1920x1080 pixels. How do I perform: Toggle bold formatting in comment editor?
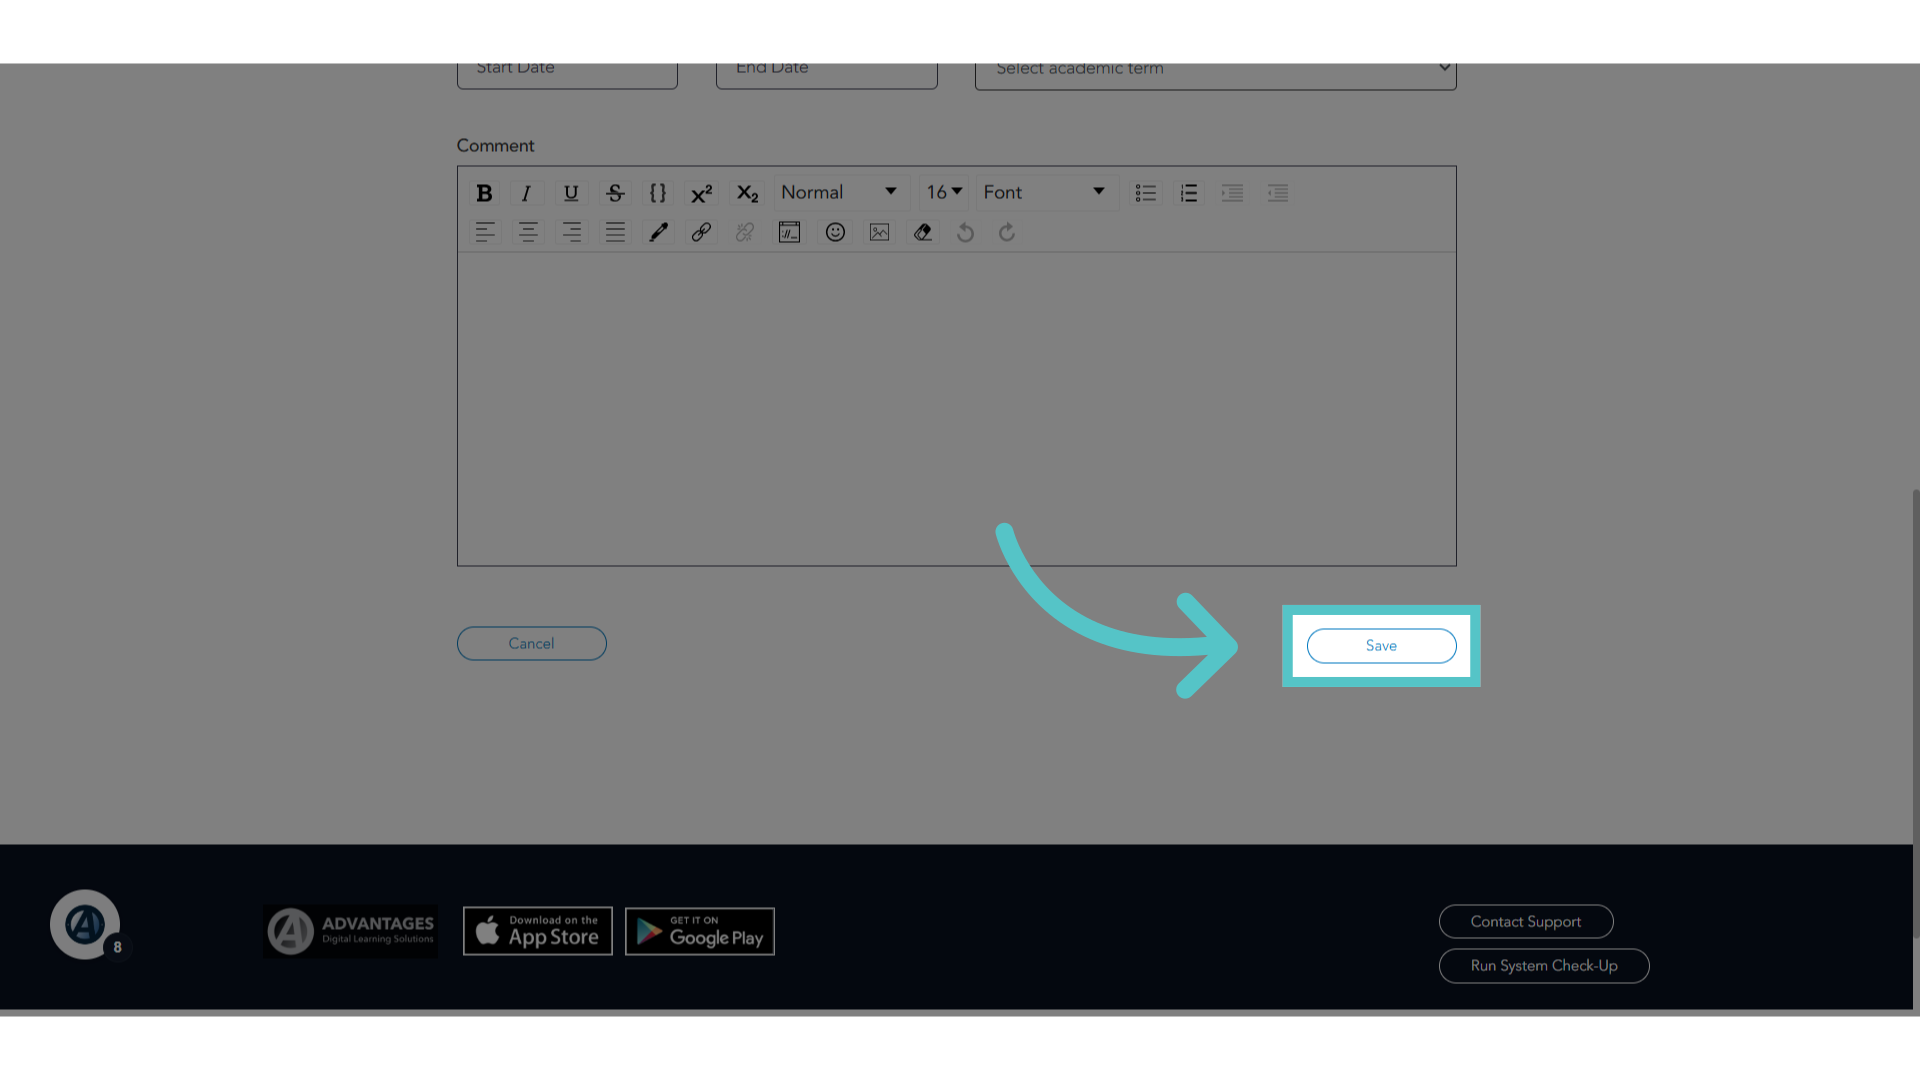click(x=484, y=193)
